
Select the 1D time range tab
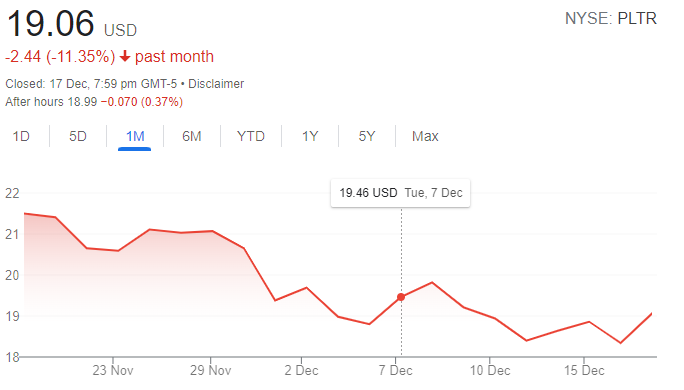[21, 136]
